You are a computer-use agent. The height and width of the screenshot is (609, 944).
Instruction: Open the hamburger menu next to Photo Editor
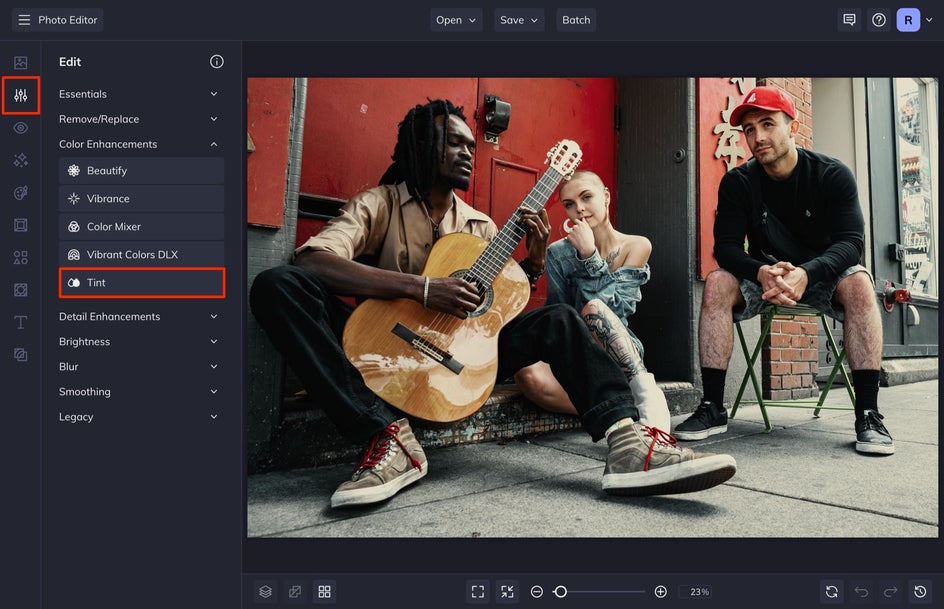(x=24, y=20)
